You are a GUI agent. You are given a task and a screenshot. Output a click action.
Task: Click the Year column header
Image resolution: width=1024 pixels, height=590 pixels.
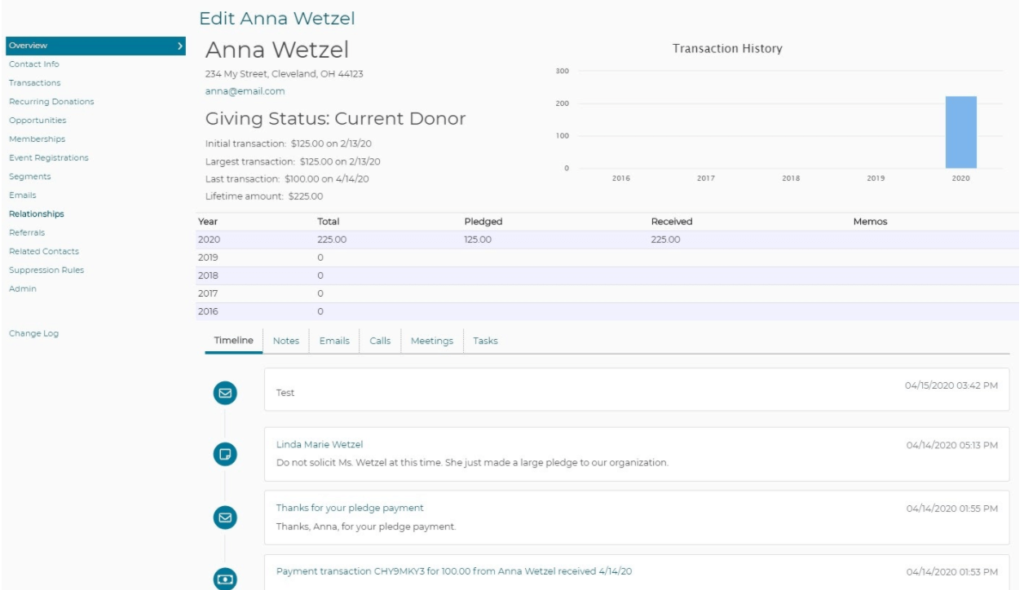208,221
